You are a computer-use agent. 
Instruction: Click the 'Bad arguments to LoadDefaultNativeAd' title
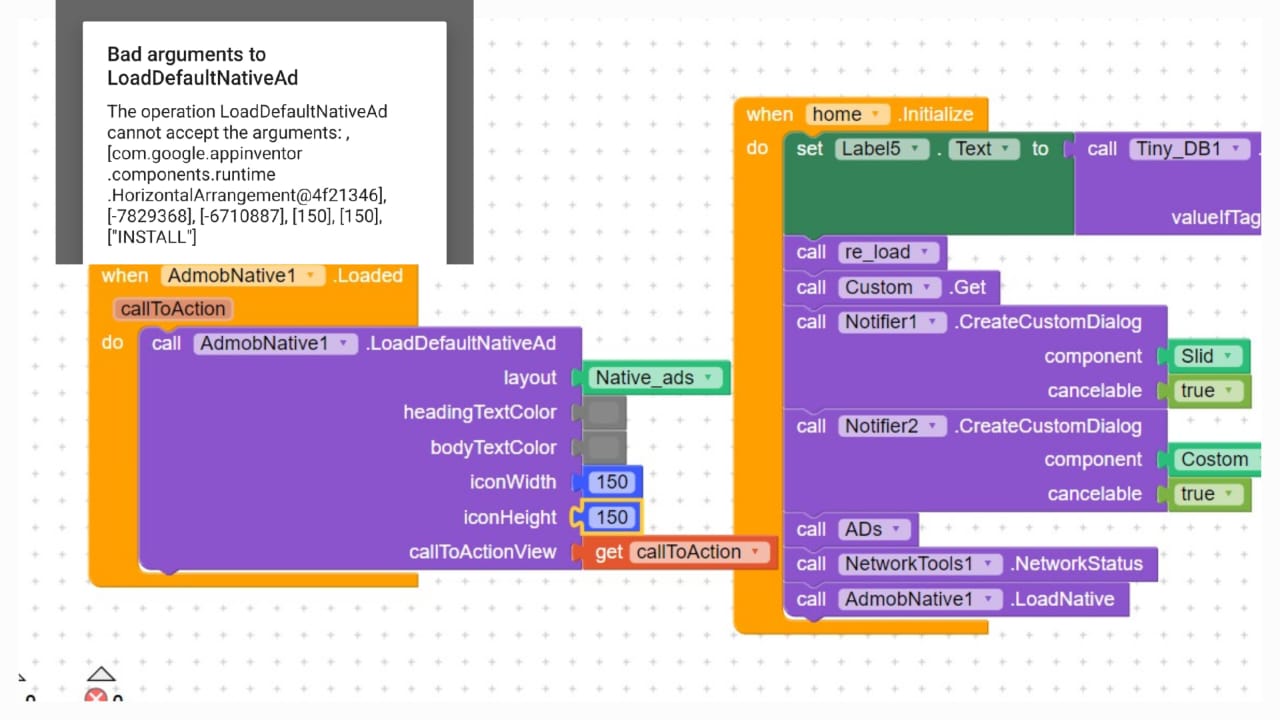[x=203, y=66]
